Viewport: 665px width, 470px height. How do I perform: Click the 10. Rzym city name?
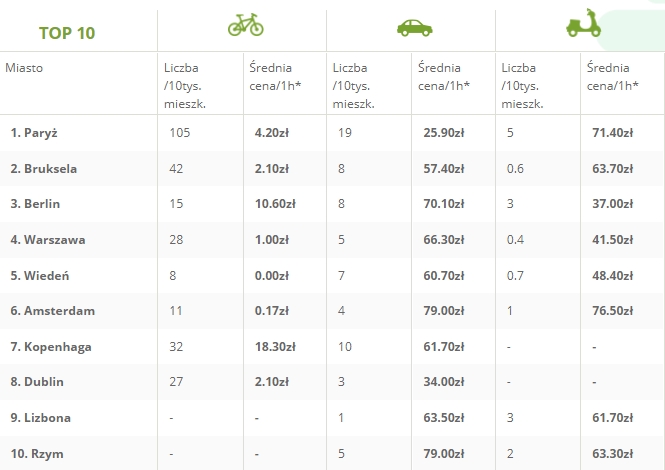pyautogui.click(x=37, y=453)
